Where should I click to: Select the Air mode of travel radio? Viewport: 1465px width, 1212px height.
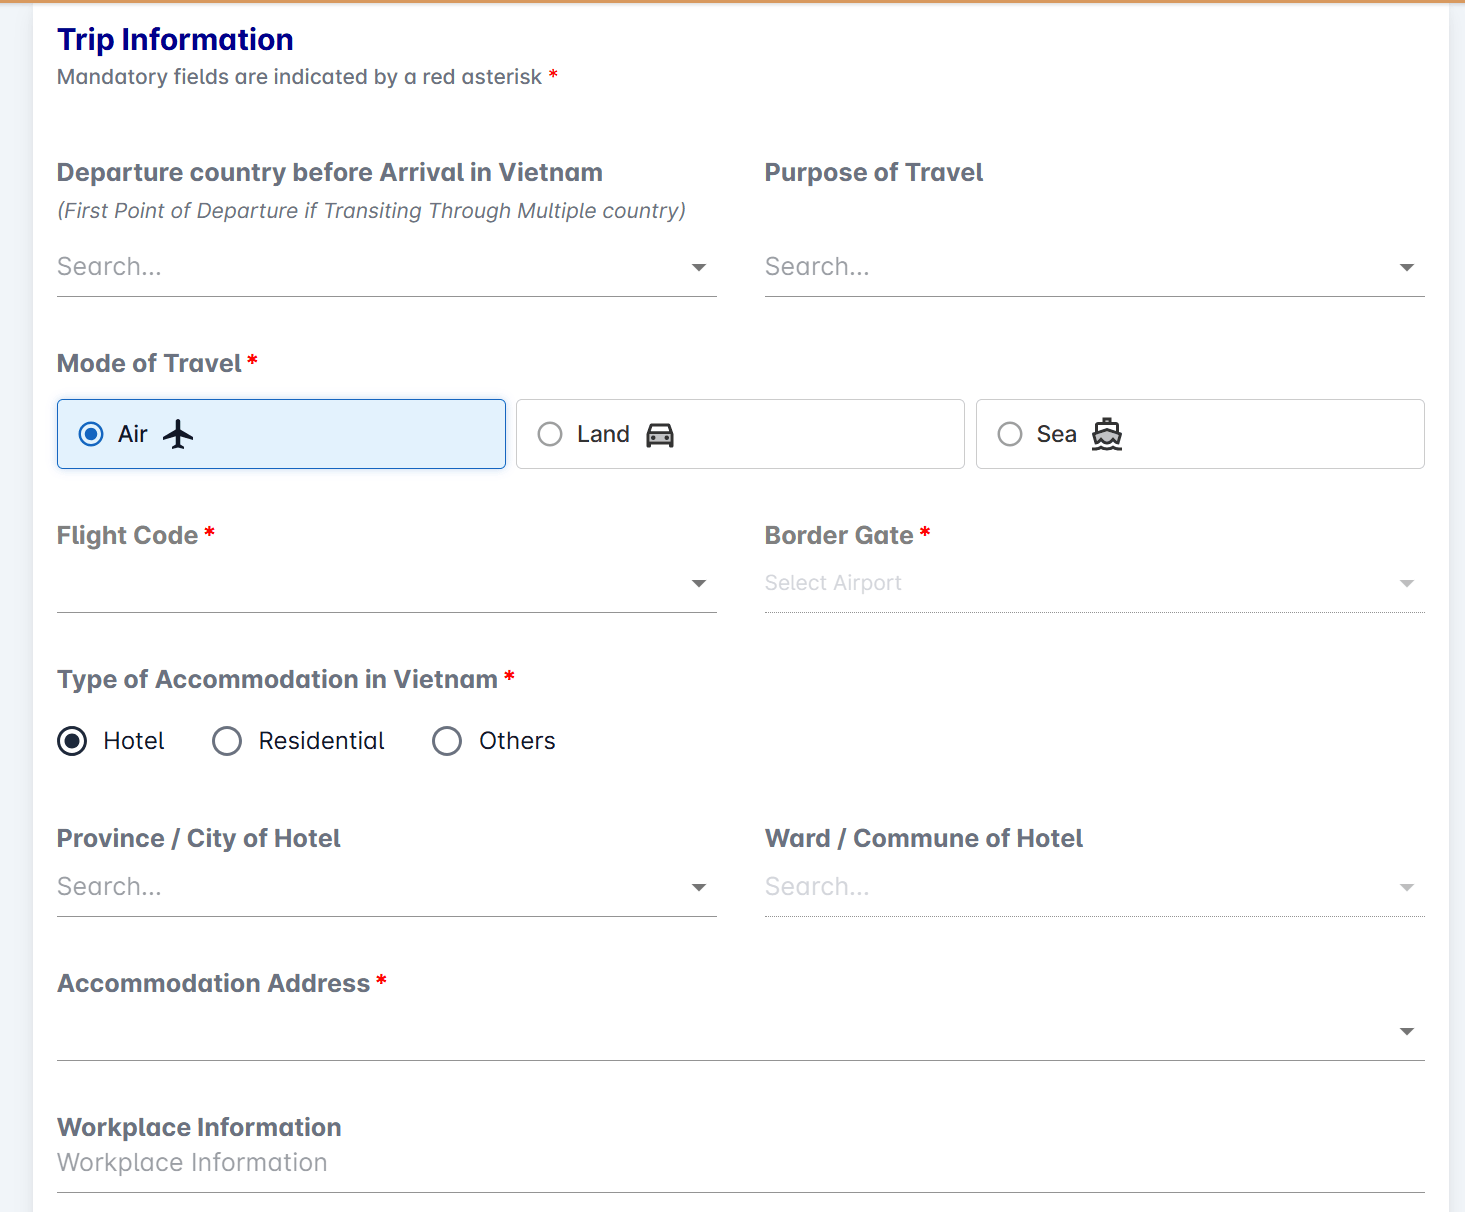[x=91, y=434]
